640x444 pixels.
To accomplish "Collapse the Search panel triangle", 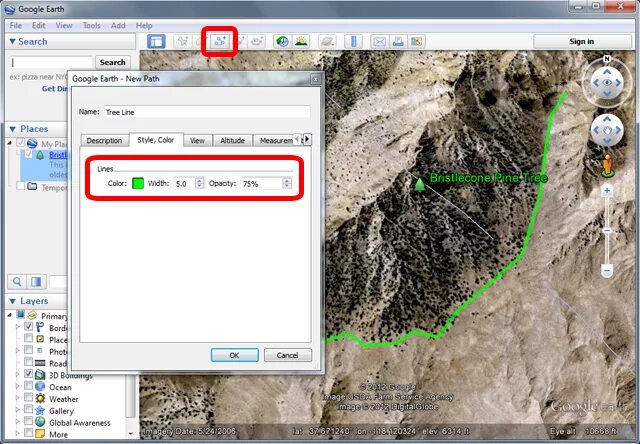I will (12, 42).
